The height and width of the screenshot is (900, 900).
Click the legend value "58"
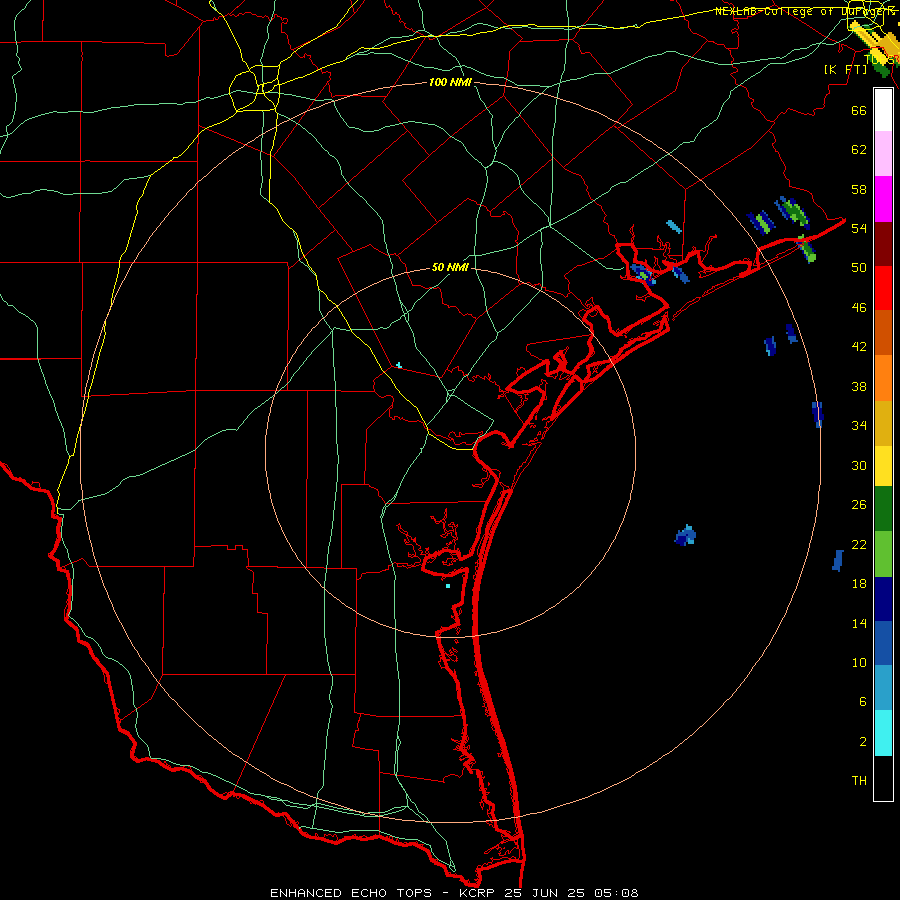point(859,189)
